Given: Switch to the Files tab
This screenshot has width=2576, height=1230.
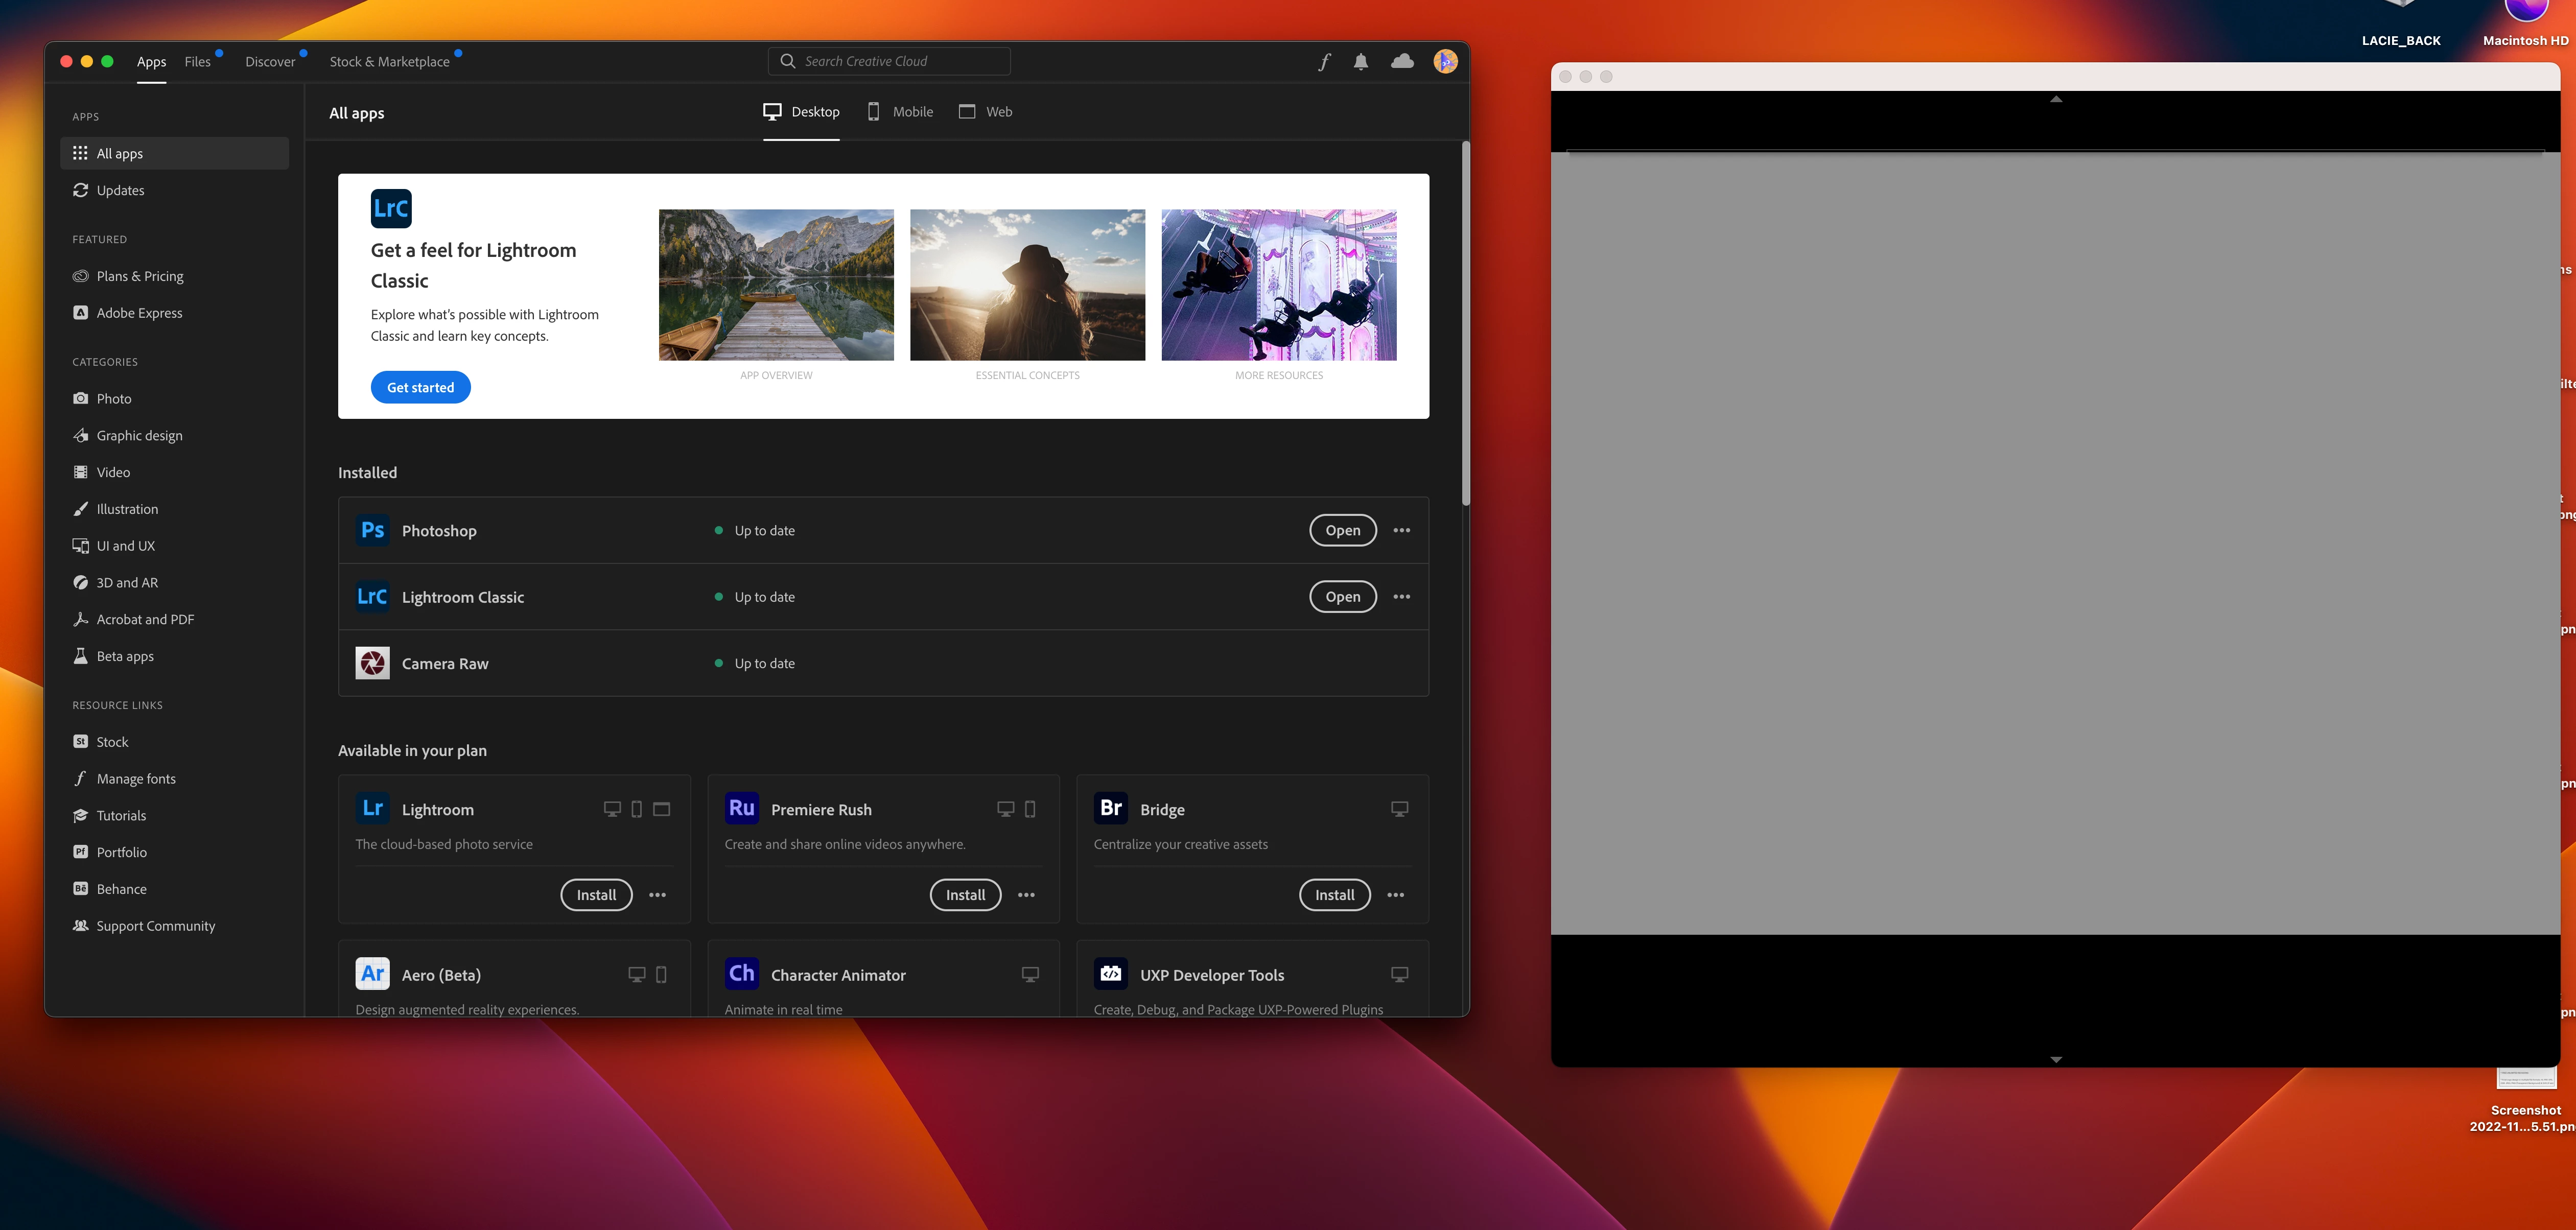Looking at the screenshot, I should (198, 62).
